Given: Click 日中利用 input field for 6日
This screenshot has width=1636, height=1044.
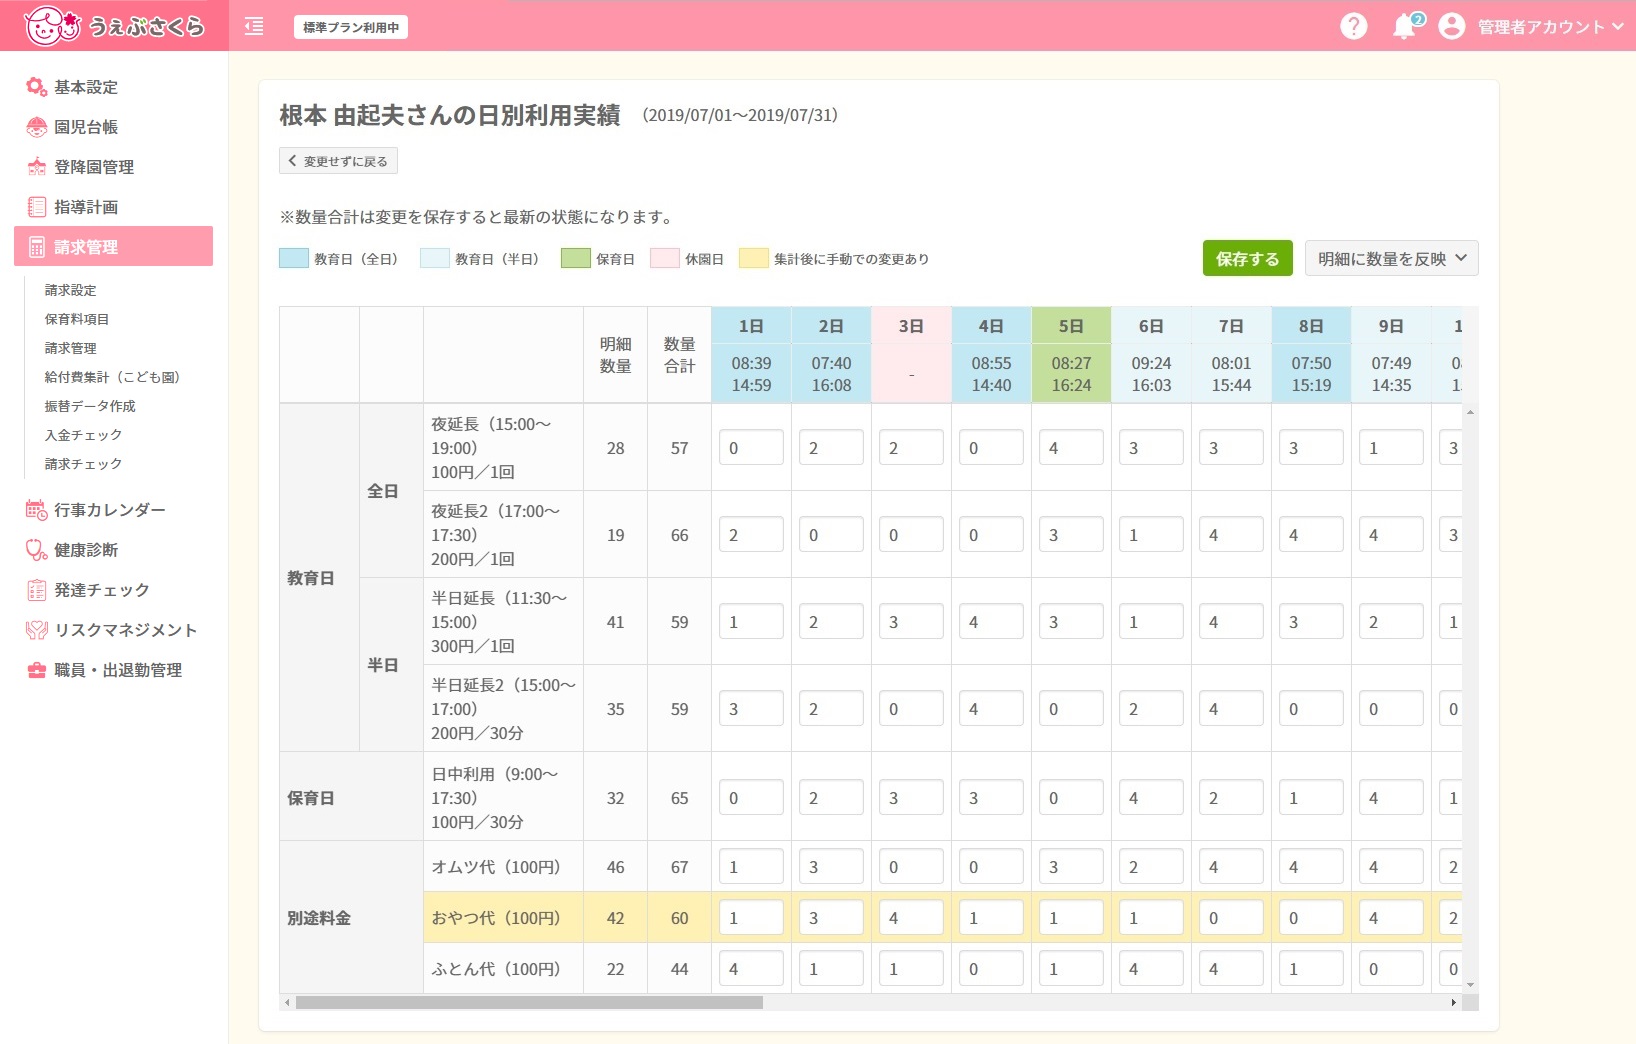Looking at the screenshot, I should coord(1151,798).
